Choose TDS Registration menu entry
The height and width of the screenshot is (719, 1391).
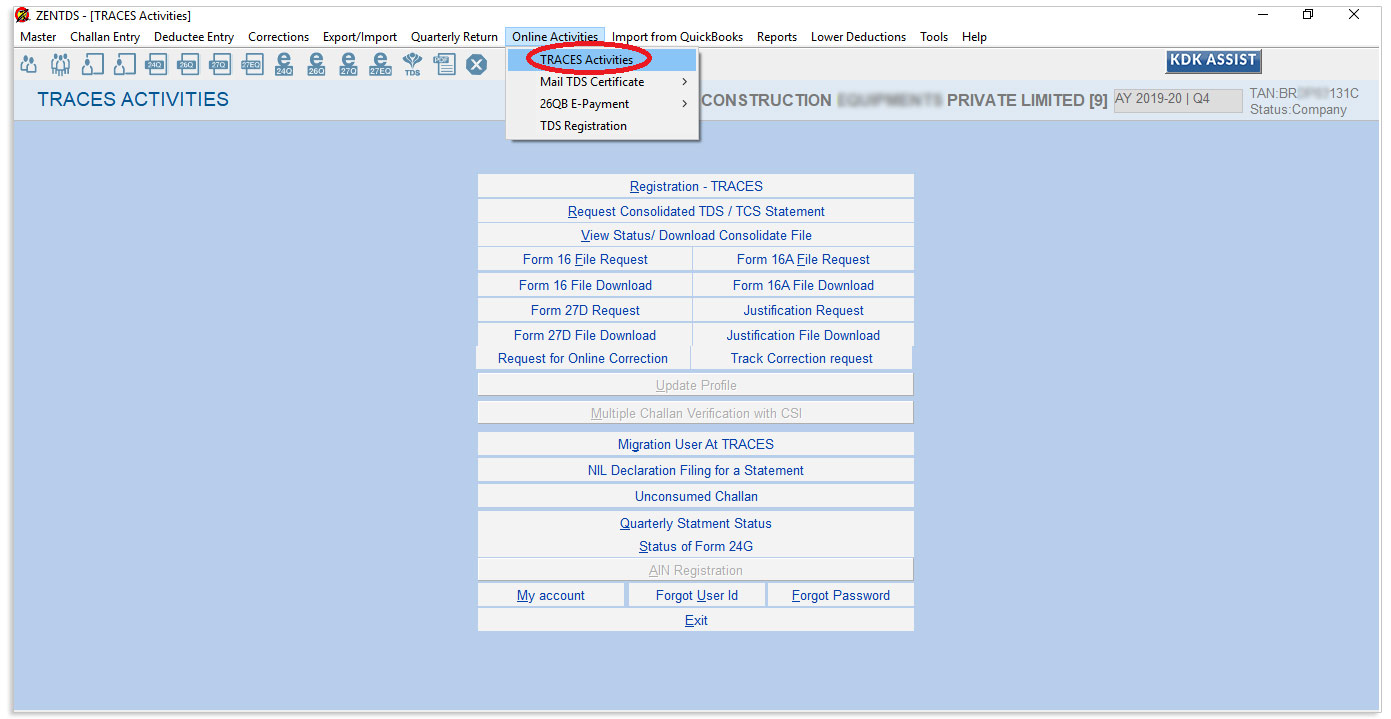(602, 126)
